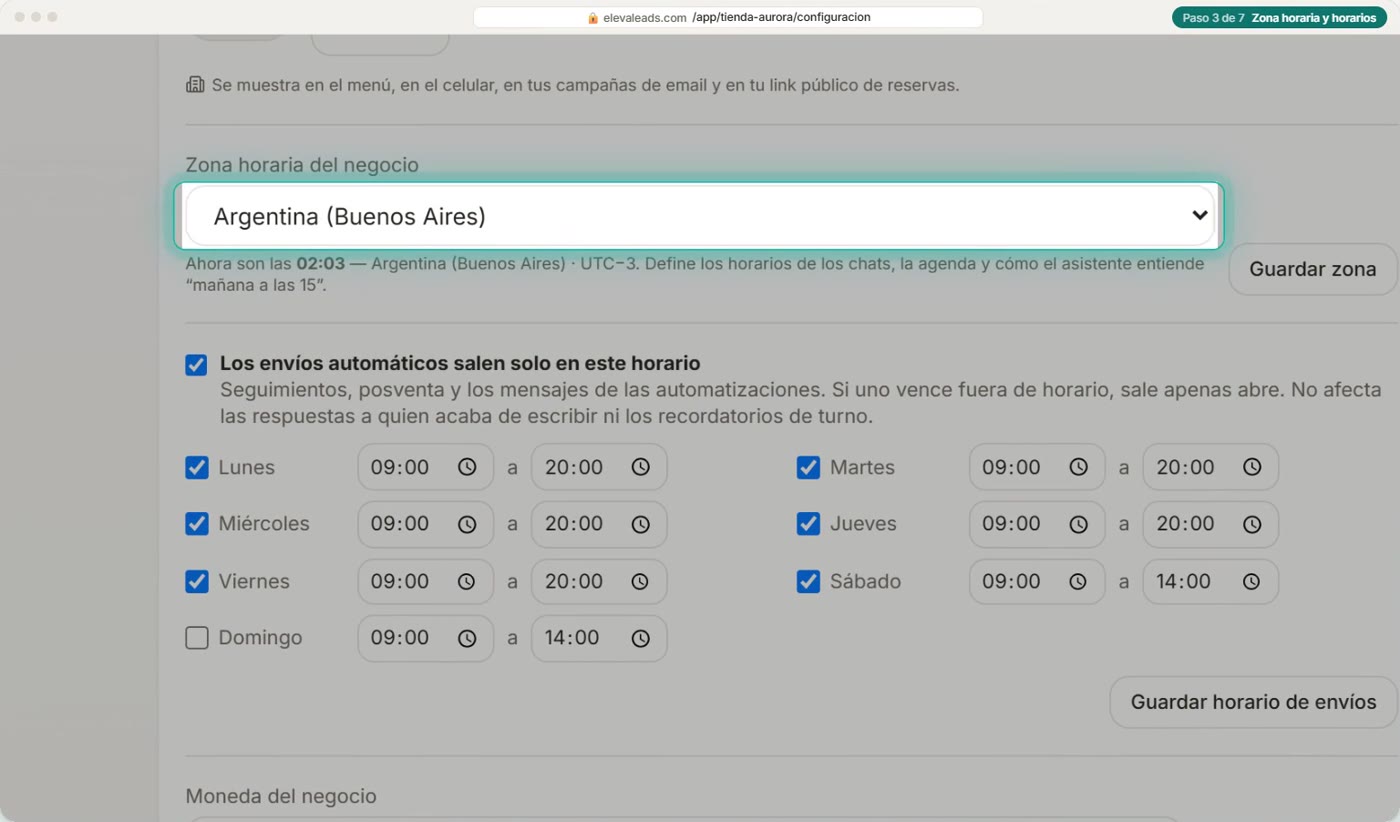The image size is (1400, 822).
Task: Open the Viernes end time clock picker
Action: [x=640, y=581]
